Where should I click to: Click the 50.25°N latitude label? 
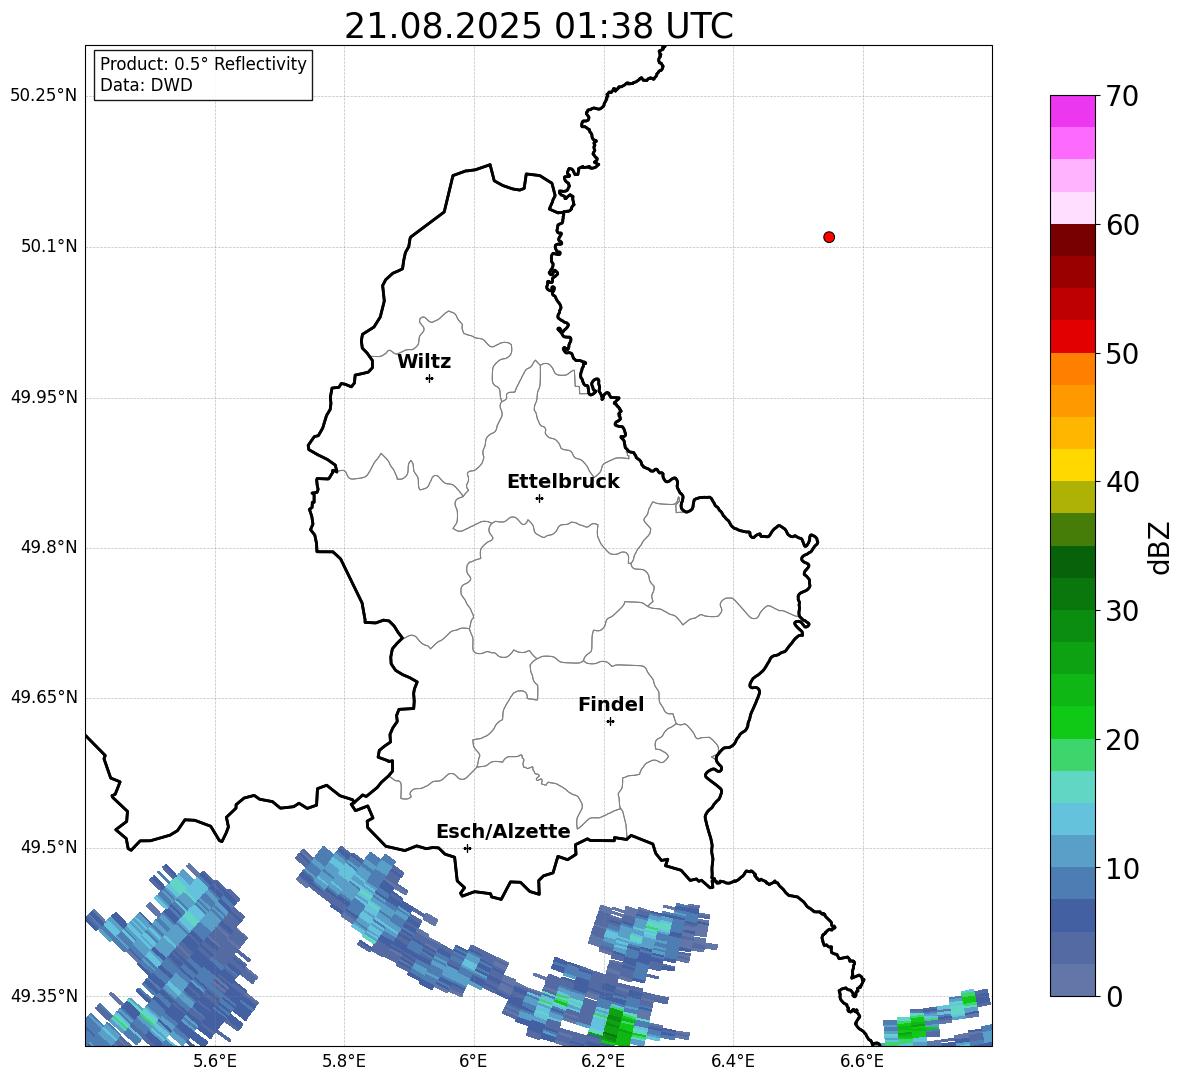tap(44, 96)
